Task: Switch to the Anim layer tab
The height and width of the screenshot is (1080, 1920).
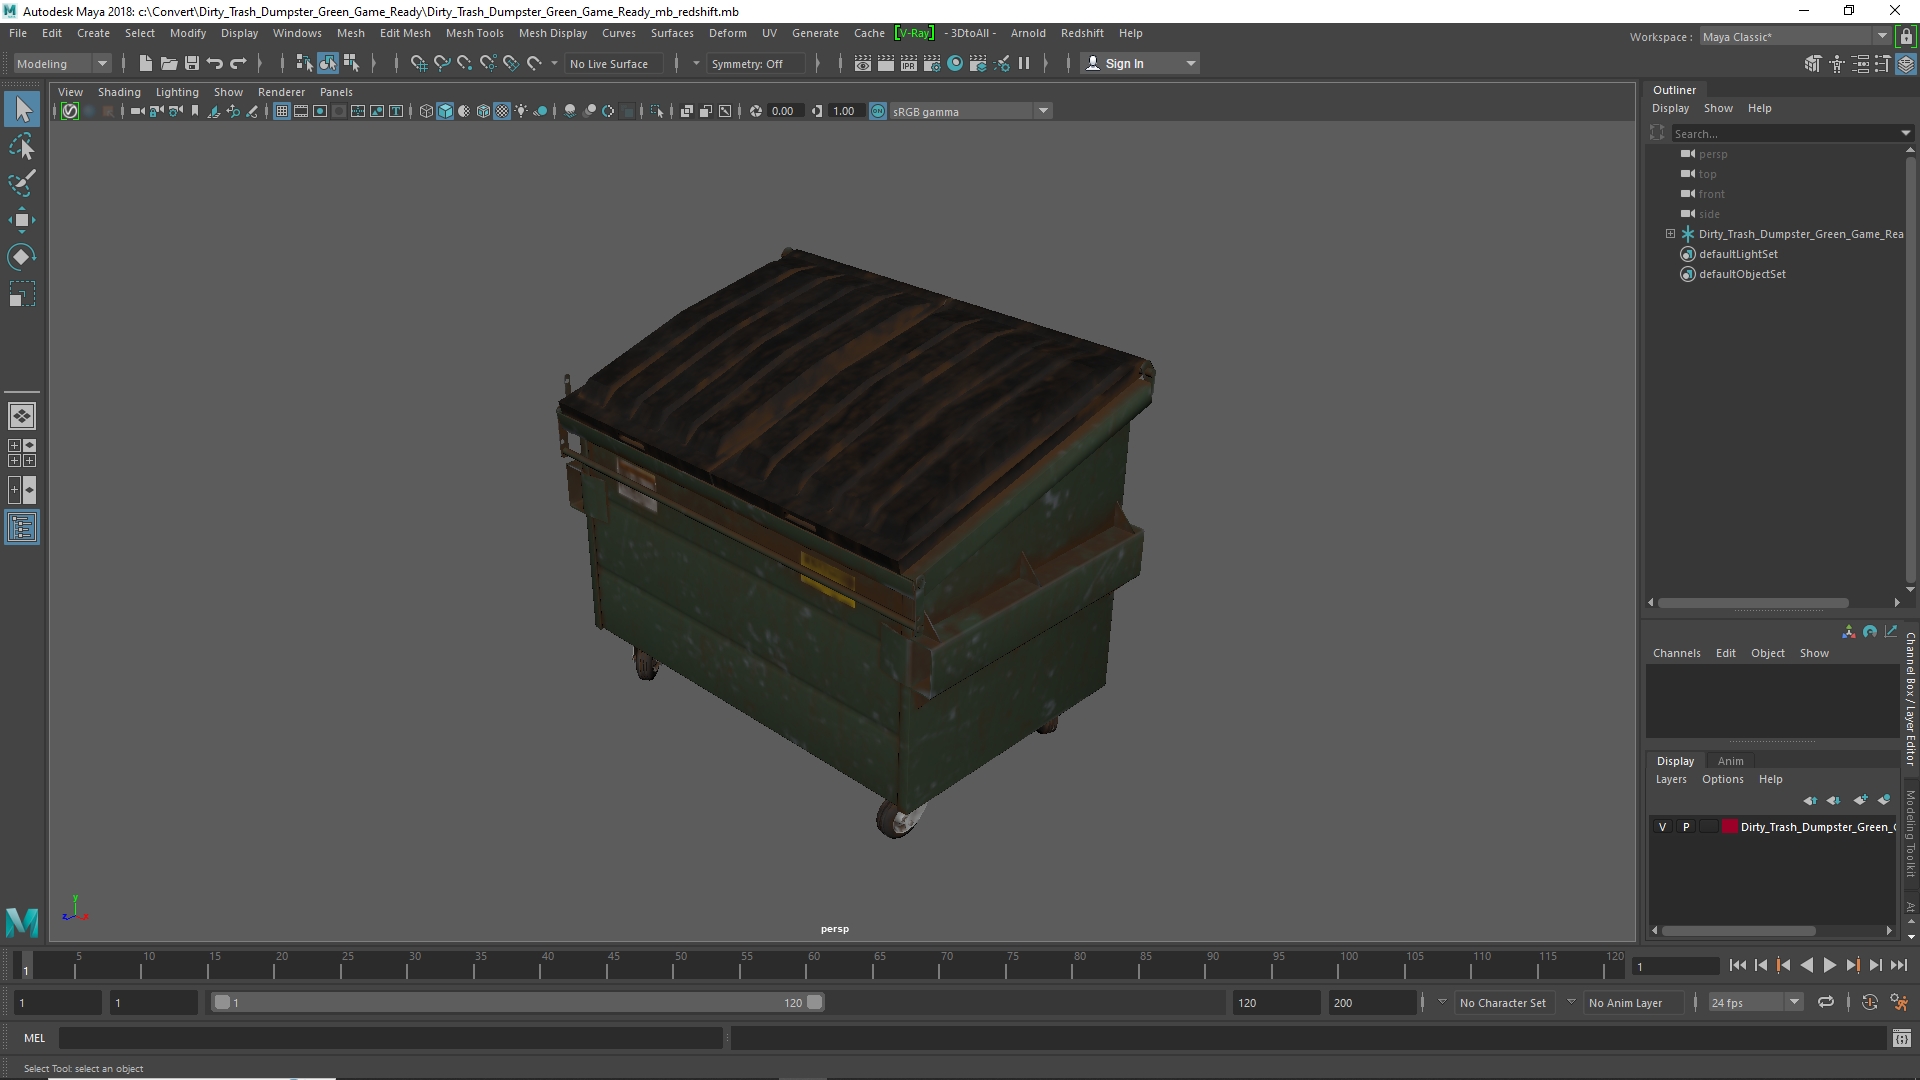Action: point(1730,761)
